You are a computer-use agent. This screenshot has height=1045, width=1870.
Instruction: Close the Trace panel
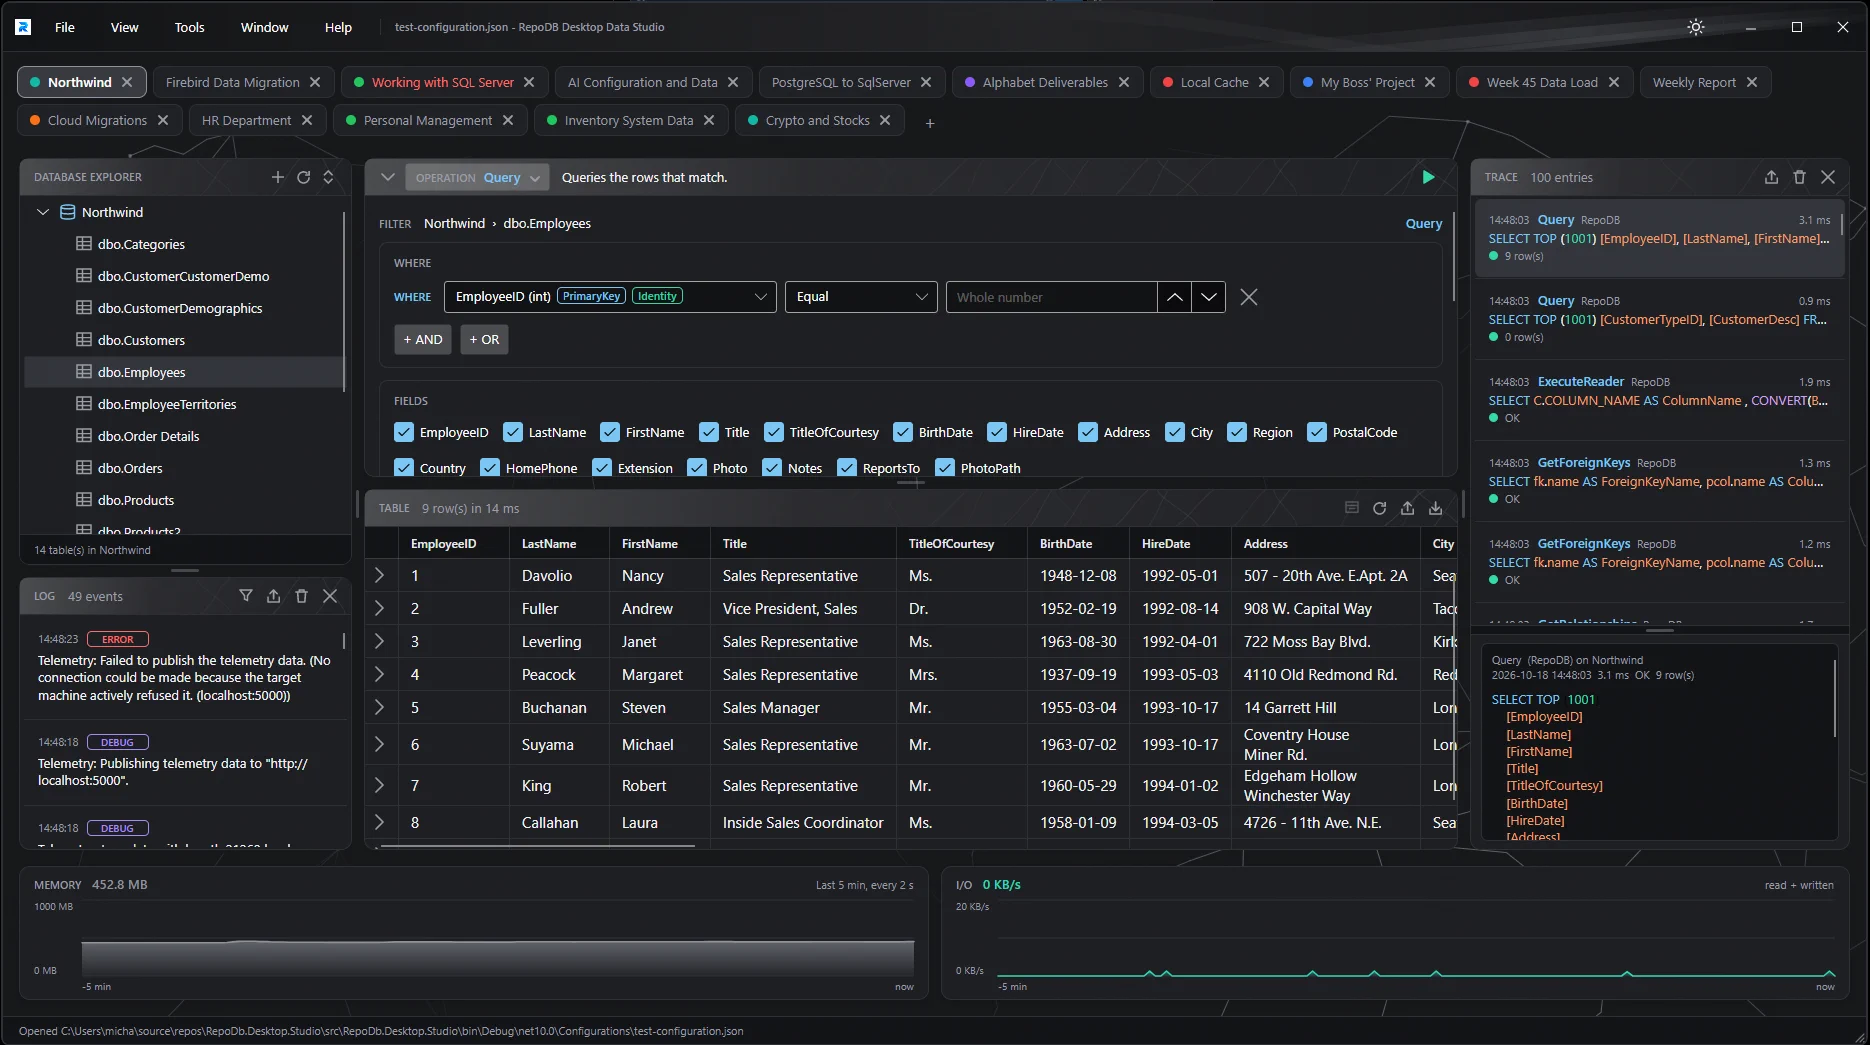point(1828,177)
